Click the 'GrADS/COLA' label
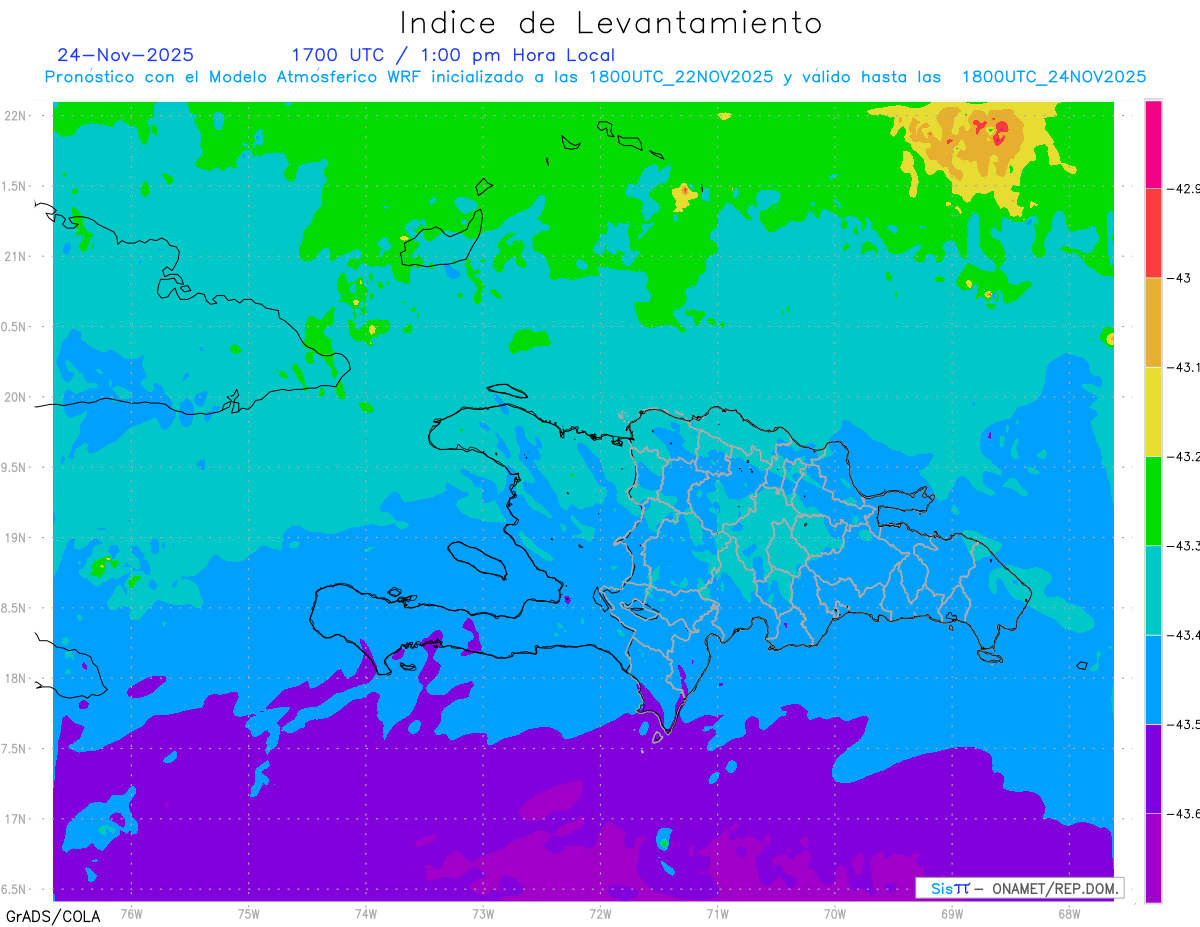 tap(53, 916)
